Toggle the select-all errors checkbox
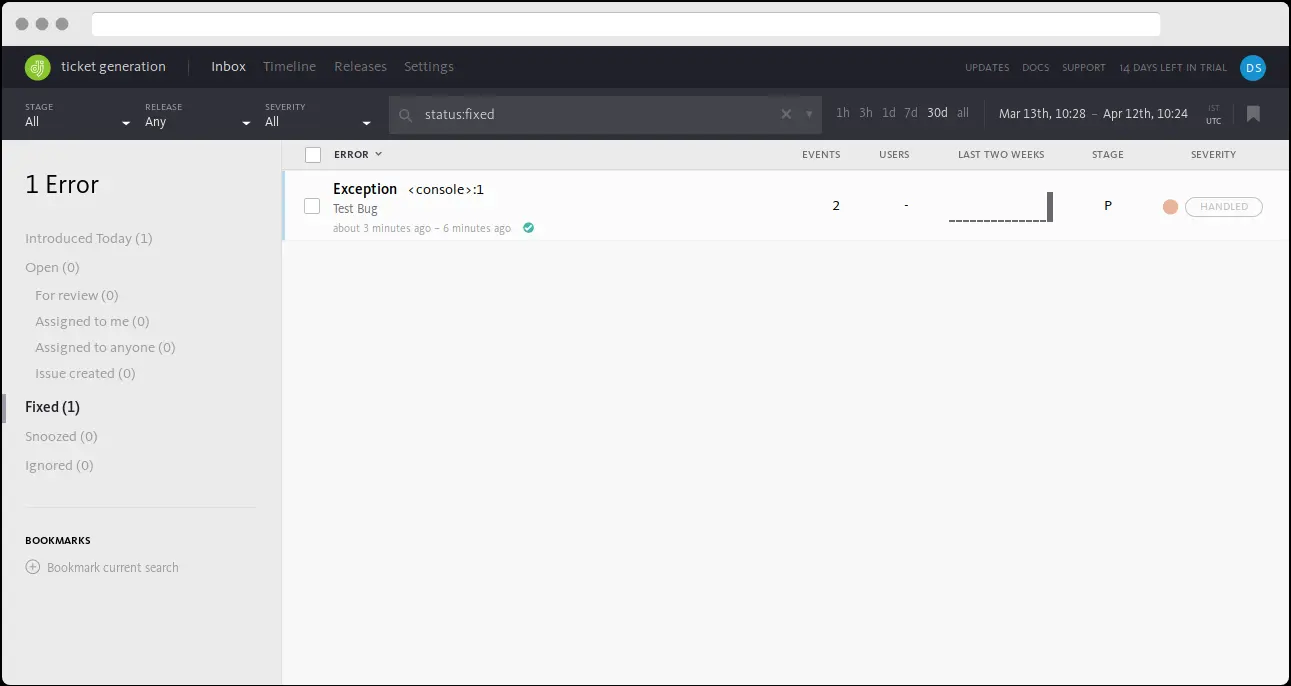Image resolution: width=1291 pixels, height=686 pixels. coord(313,155)
